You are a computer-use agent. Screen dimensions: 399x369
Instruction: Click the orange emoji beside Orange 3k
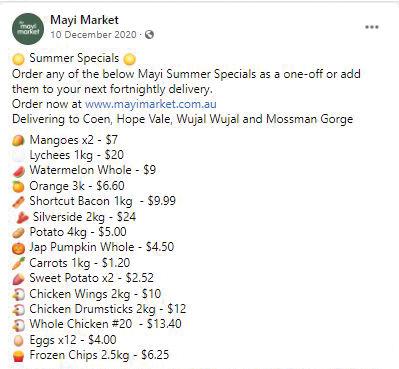[18, 186]
